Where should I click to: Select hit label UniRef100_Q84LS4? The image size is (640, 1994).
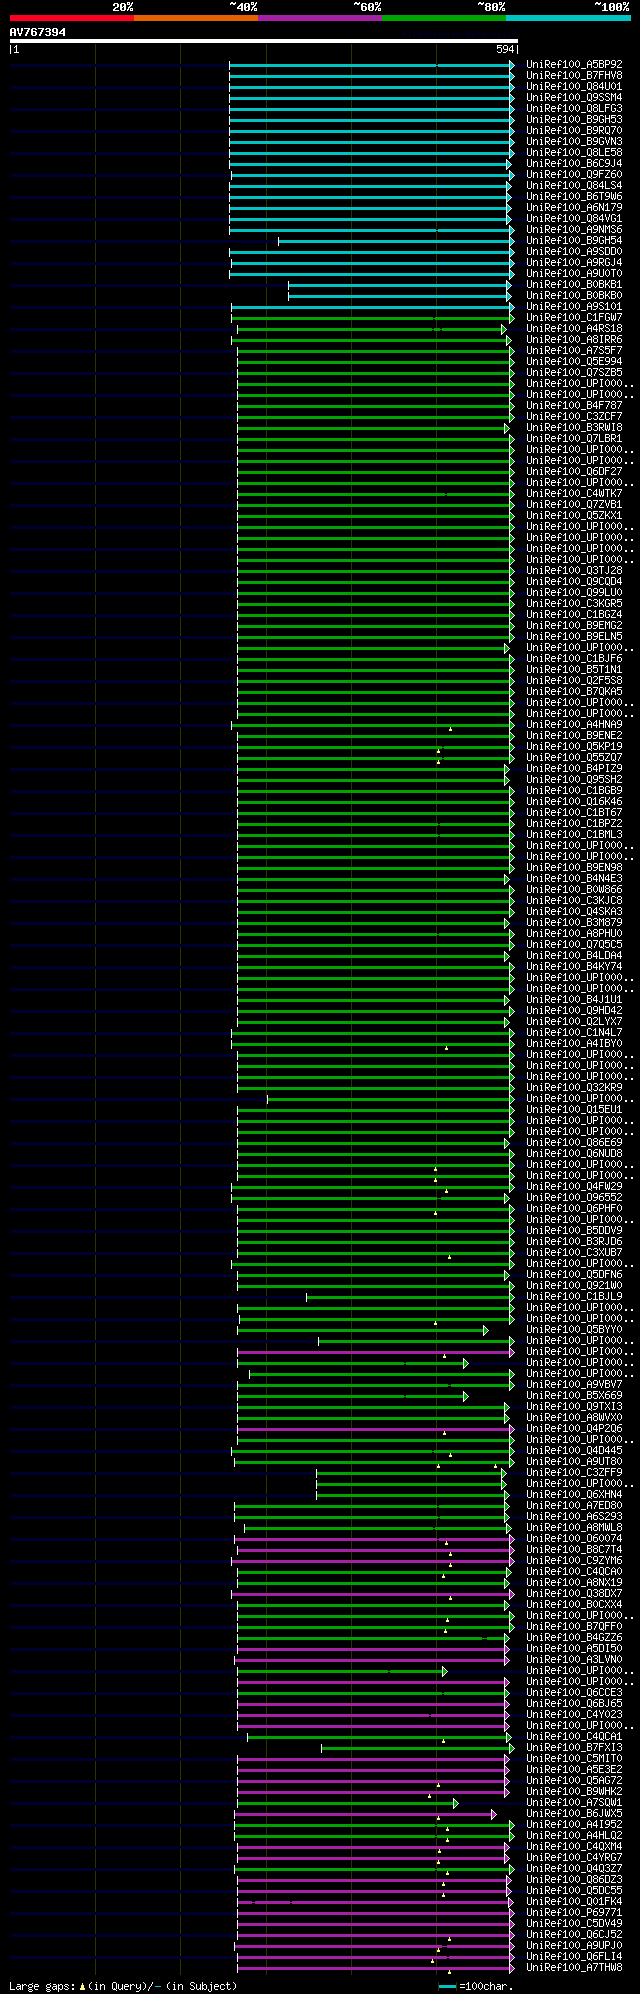coord(574,186)
